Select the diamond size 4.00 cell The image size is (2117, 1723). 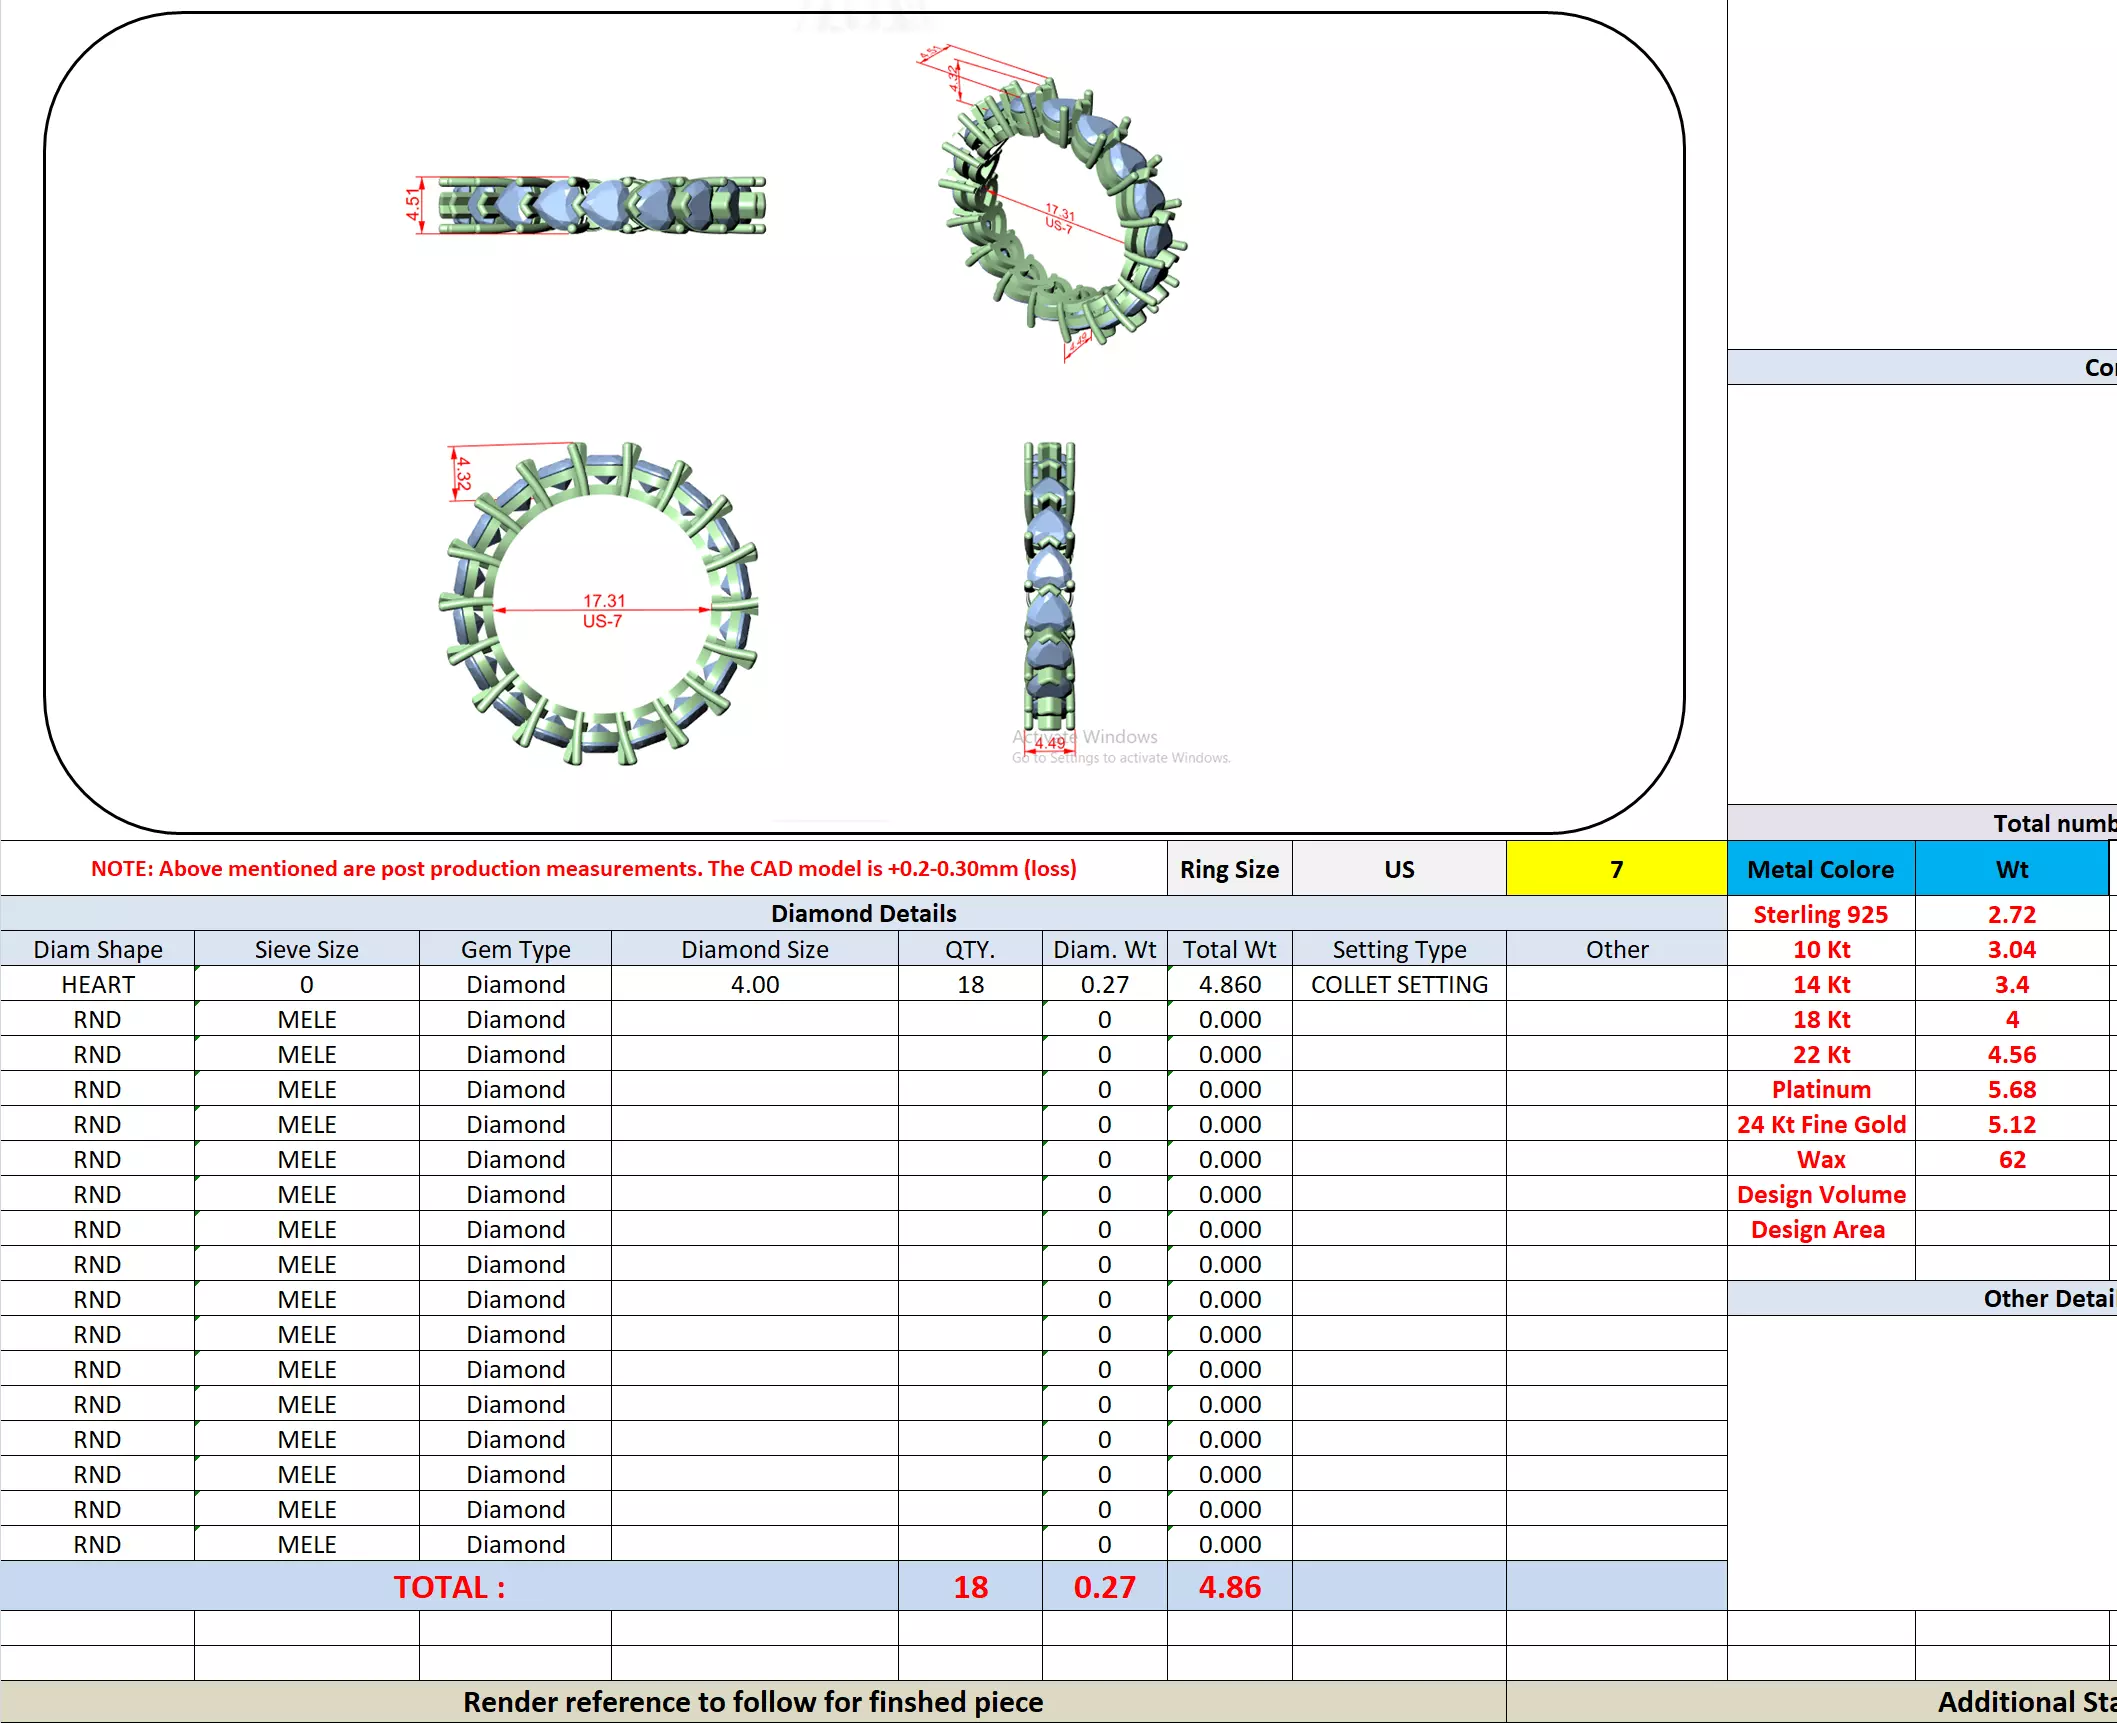tap(754, 984)
